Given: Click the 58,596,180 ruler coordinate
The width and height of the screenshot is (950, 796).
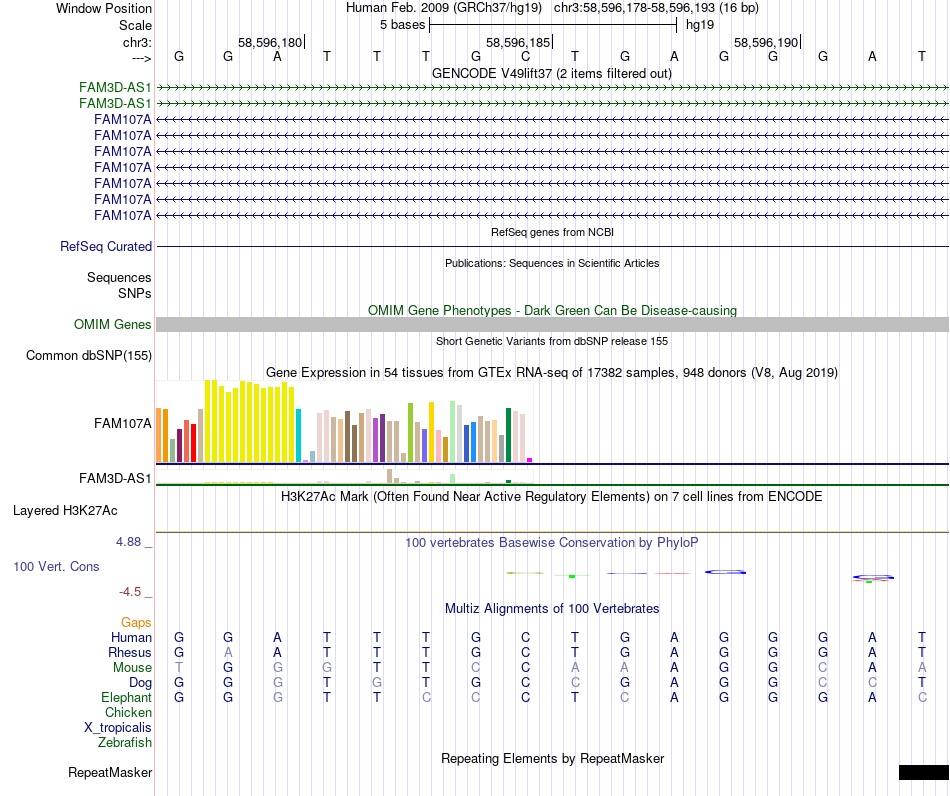Looking at the screenshot, I should [270, 42].
